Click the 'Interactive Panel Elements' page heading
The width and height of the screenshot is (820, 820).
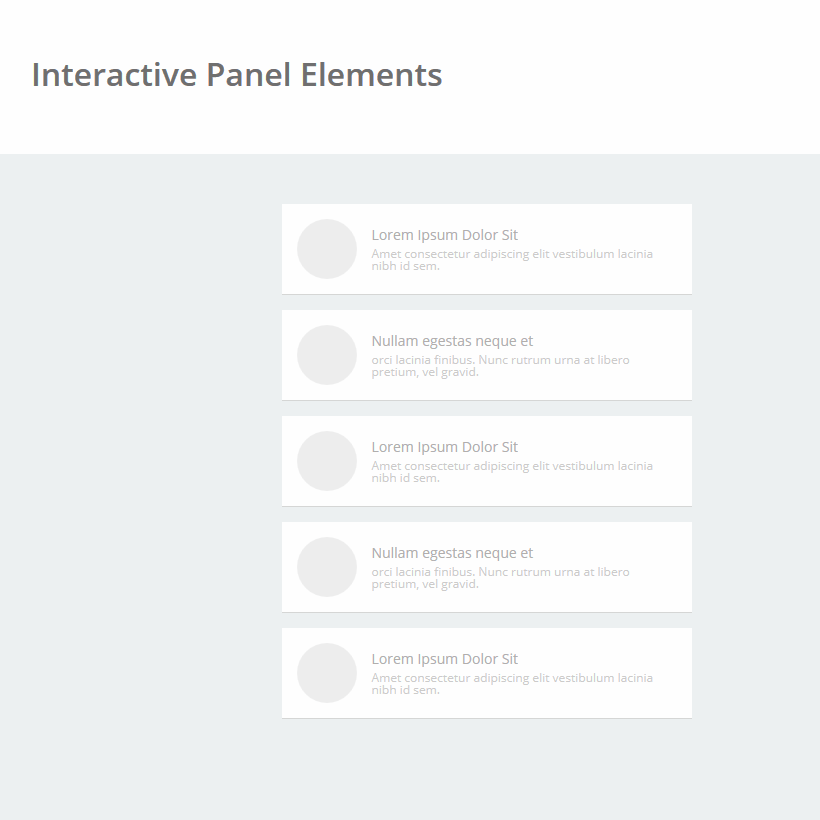pyautogui.click(x=237, y=75)
